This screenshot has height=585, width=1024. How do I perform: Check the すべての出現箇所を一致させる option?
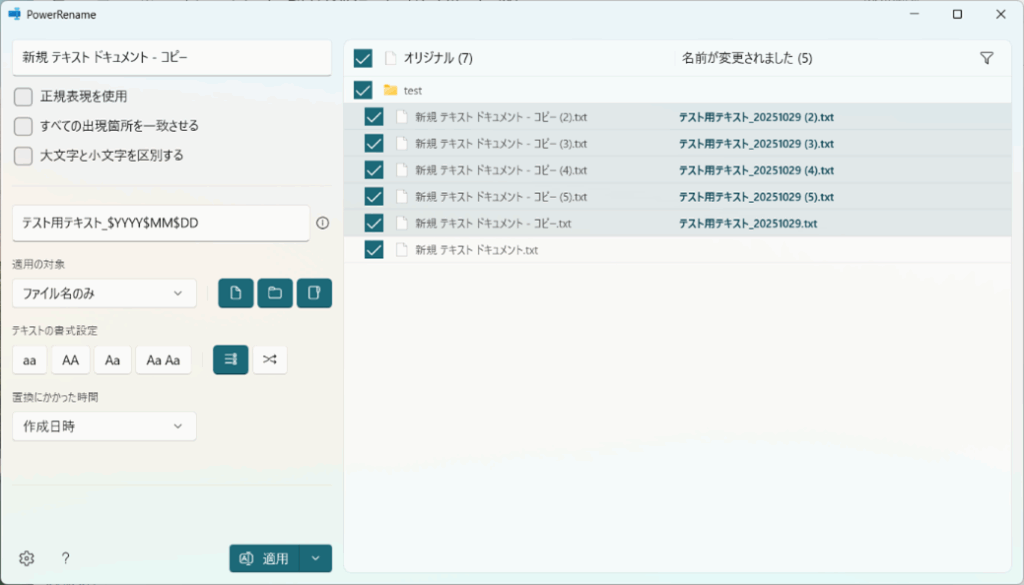[x=23, y=126]
